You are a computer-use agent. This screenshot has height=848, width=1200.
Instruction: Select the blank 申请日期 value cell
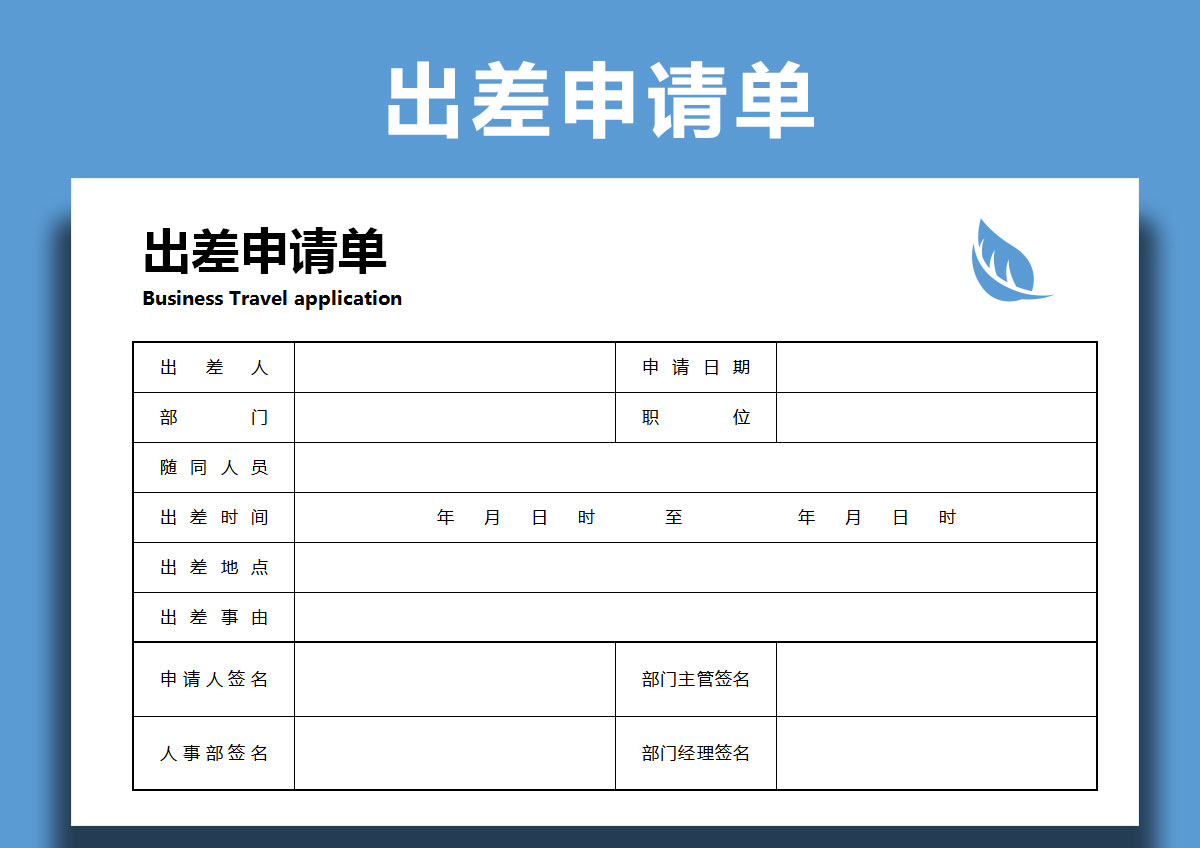[936, 368]
